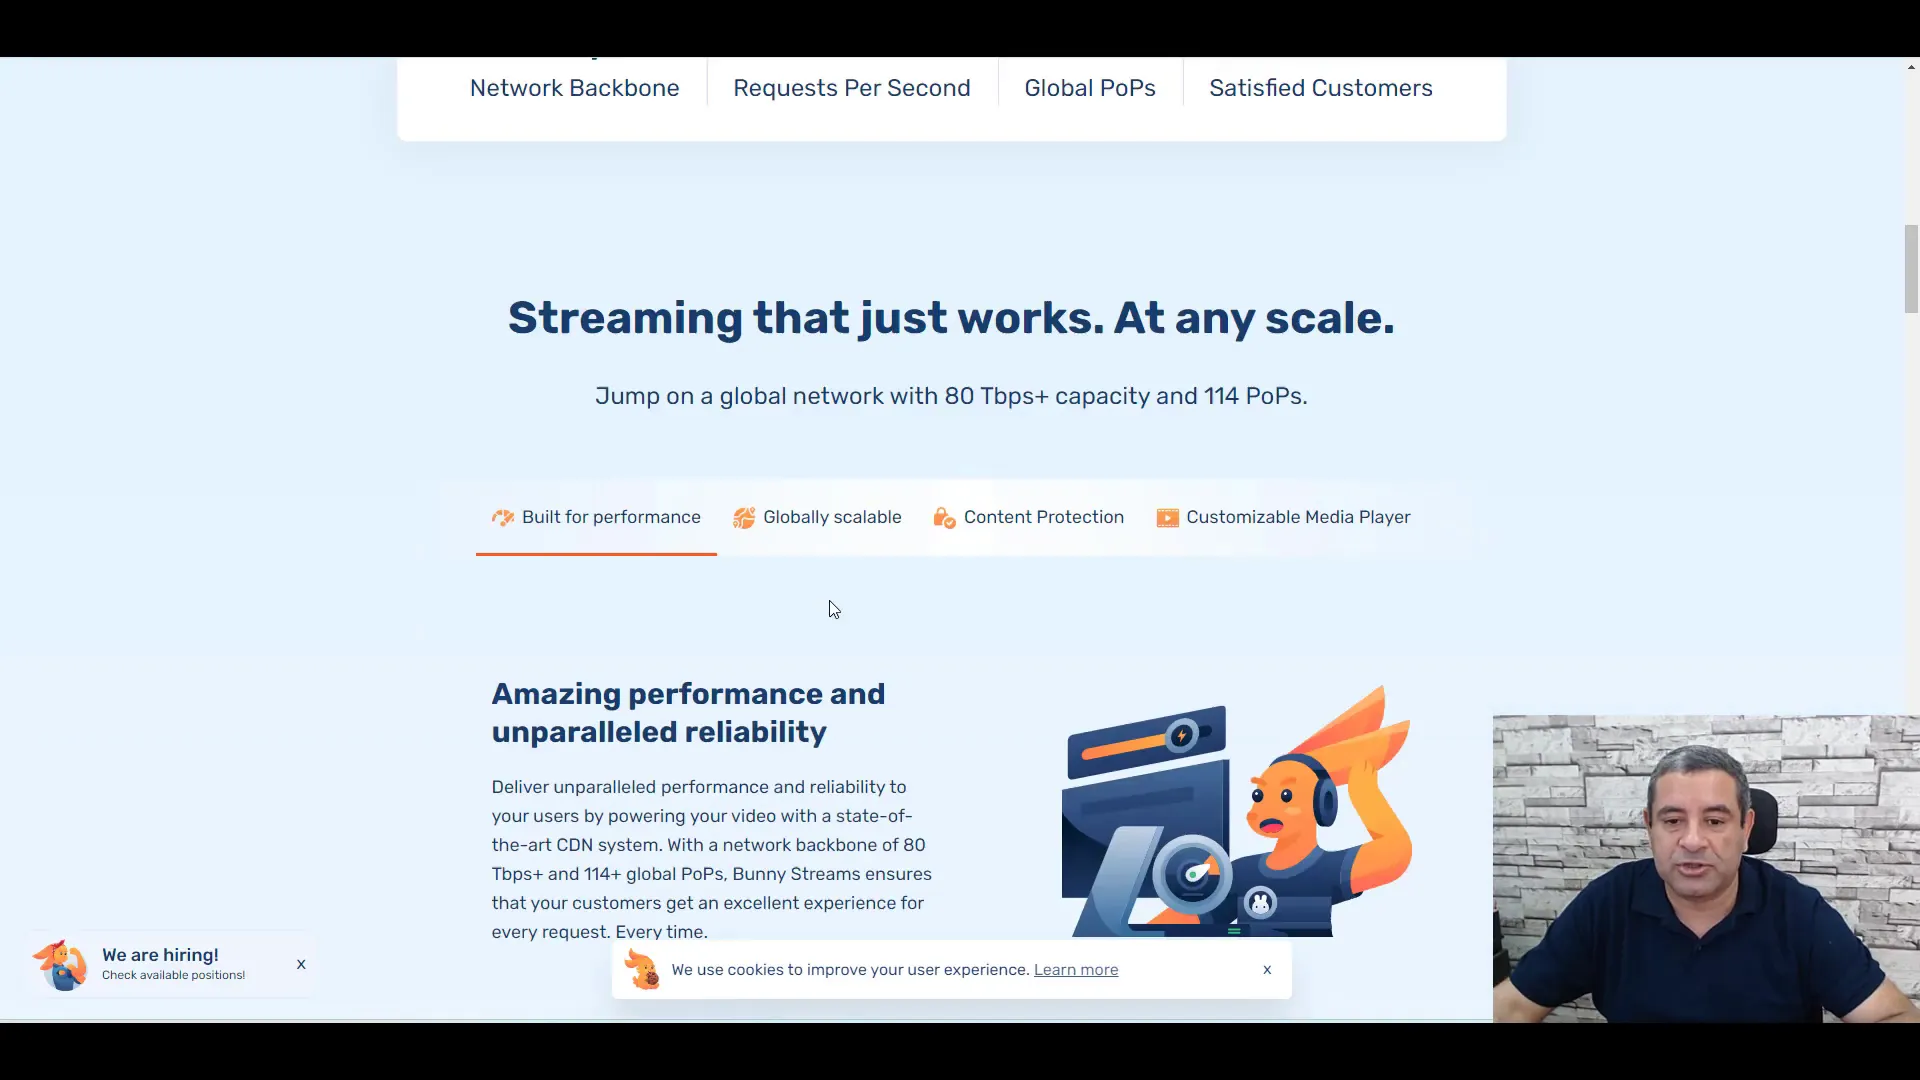Click the Bunny hiring mascot icon
This screenshot has width=1920, height=1080.
[x=61, y=964]
